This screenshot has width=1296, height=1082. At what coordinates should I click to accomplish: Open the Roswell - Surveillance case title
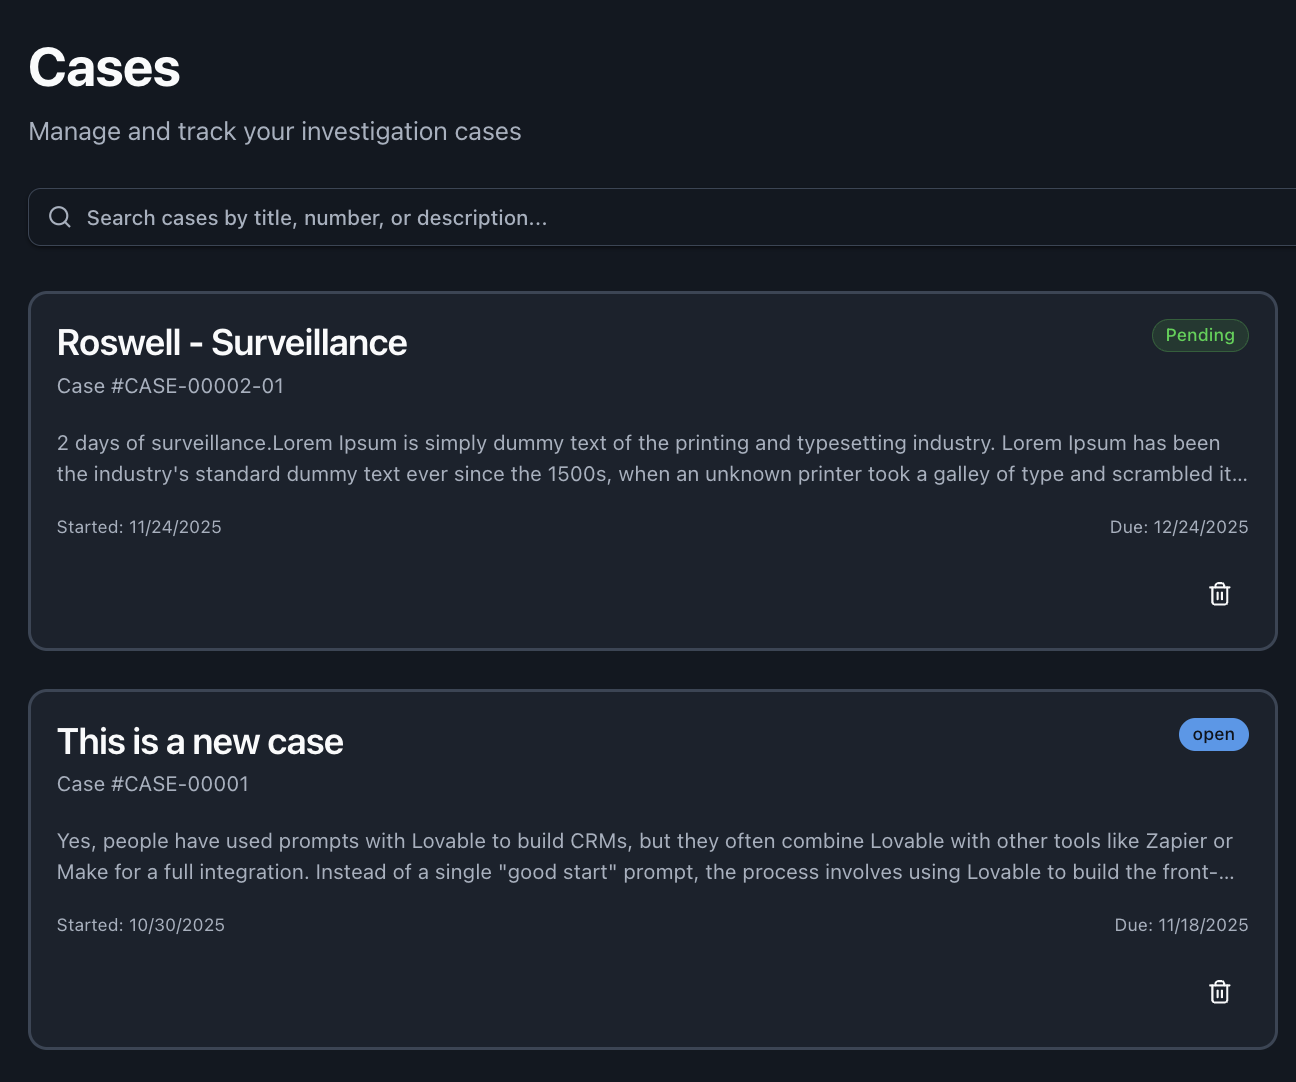coord(232,343)
